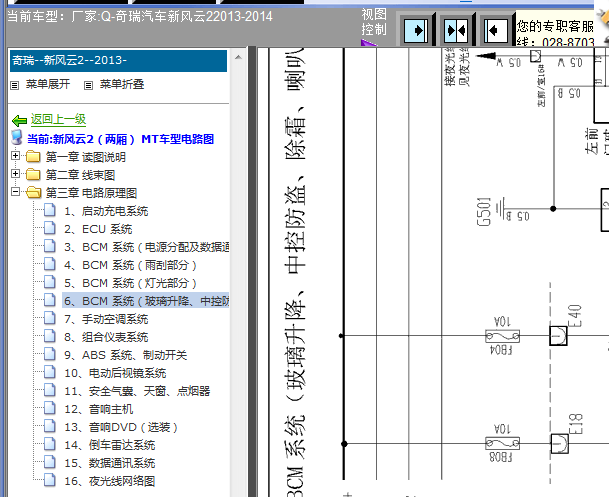Open 3、BCM 系统（电源分配及数据通
The image size is (609, 497).
146,247
